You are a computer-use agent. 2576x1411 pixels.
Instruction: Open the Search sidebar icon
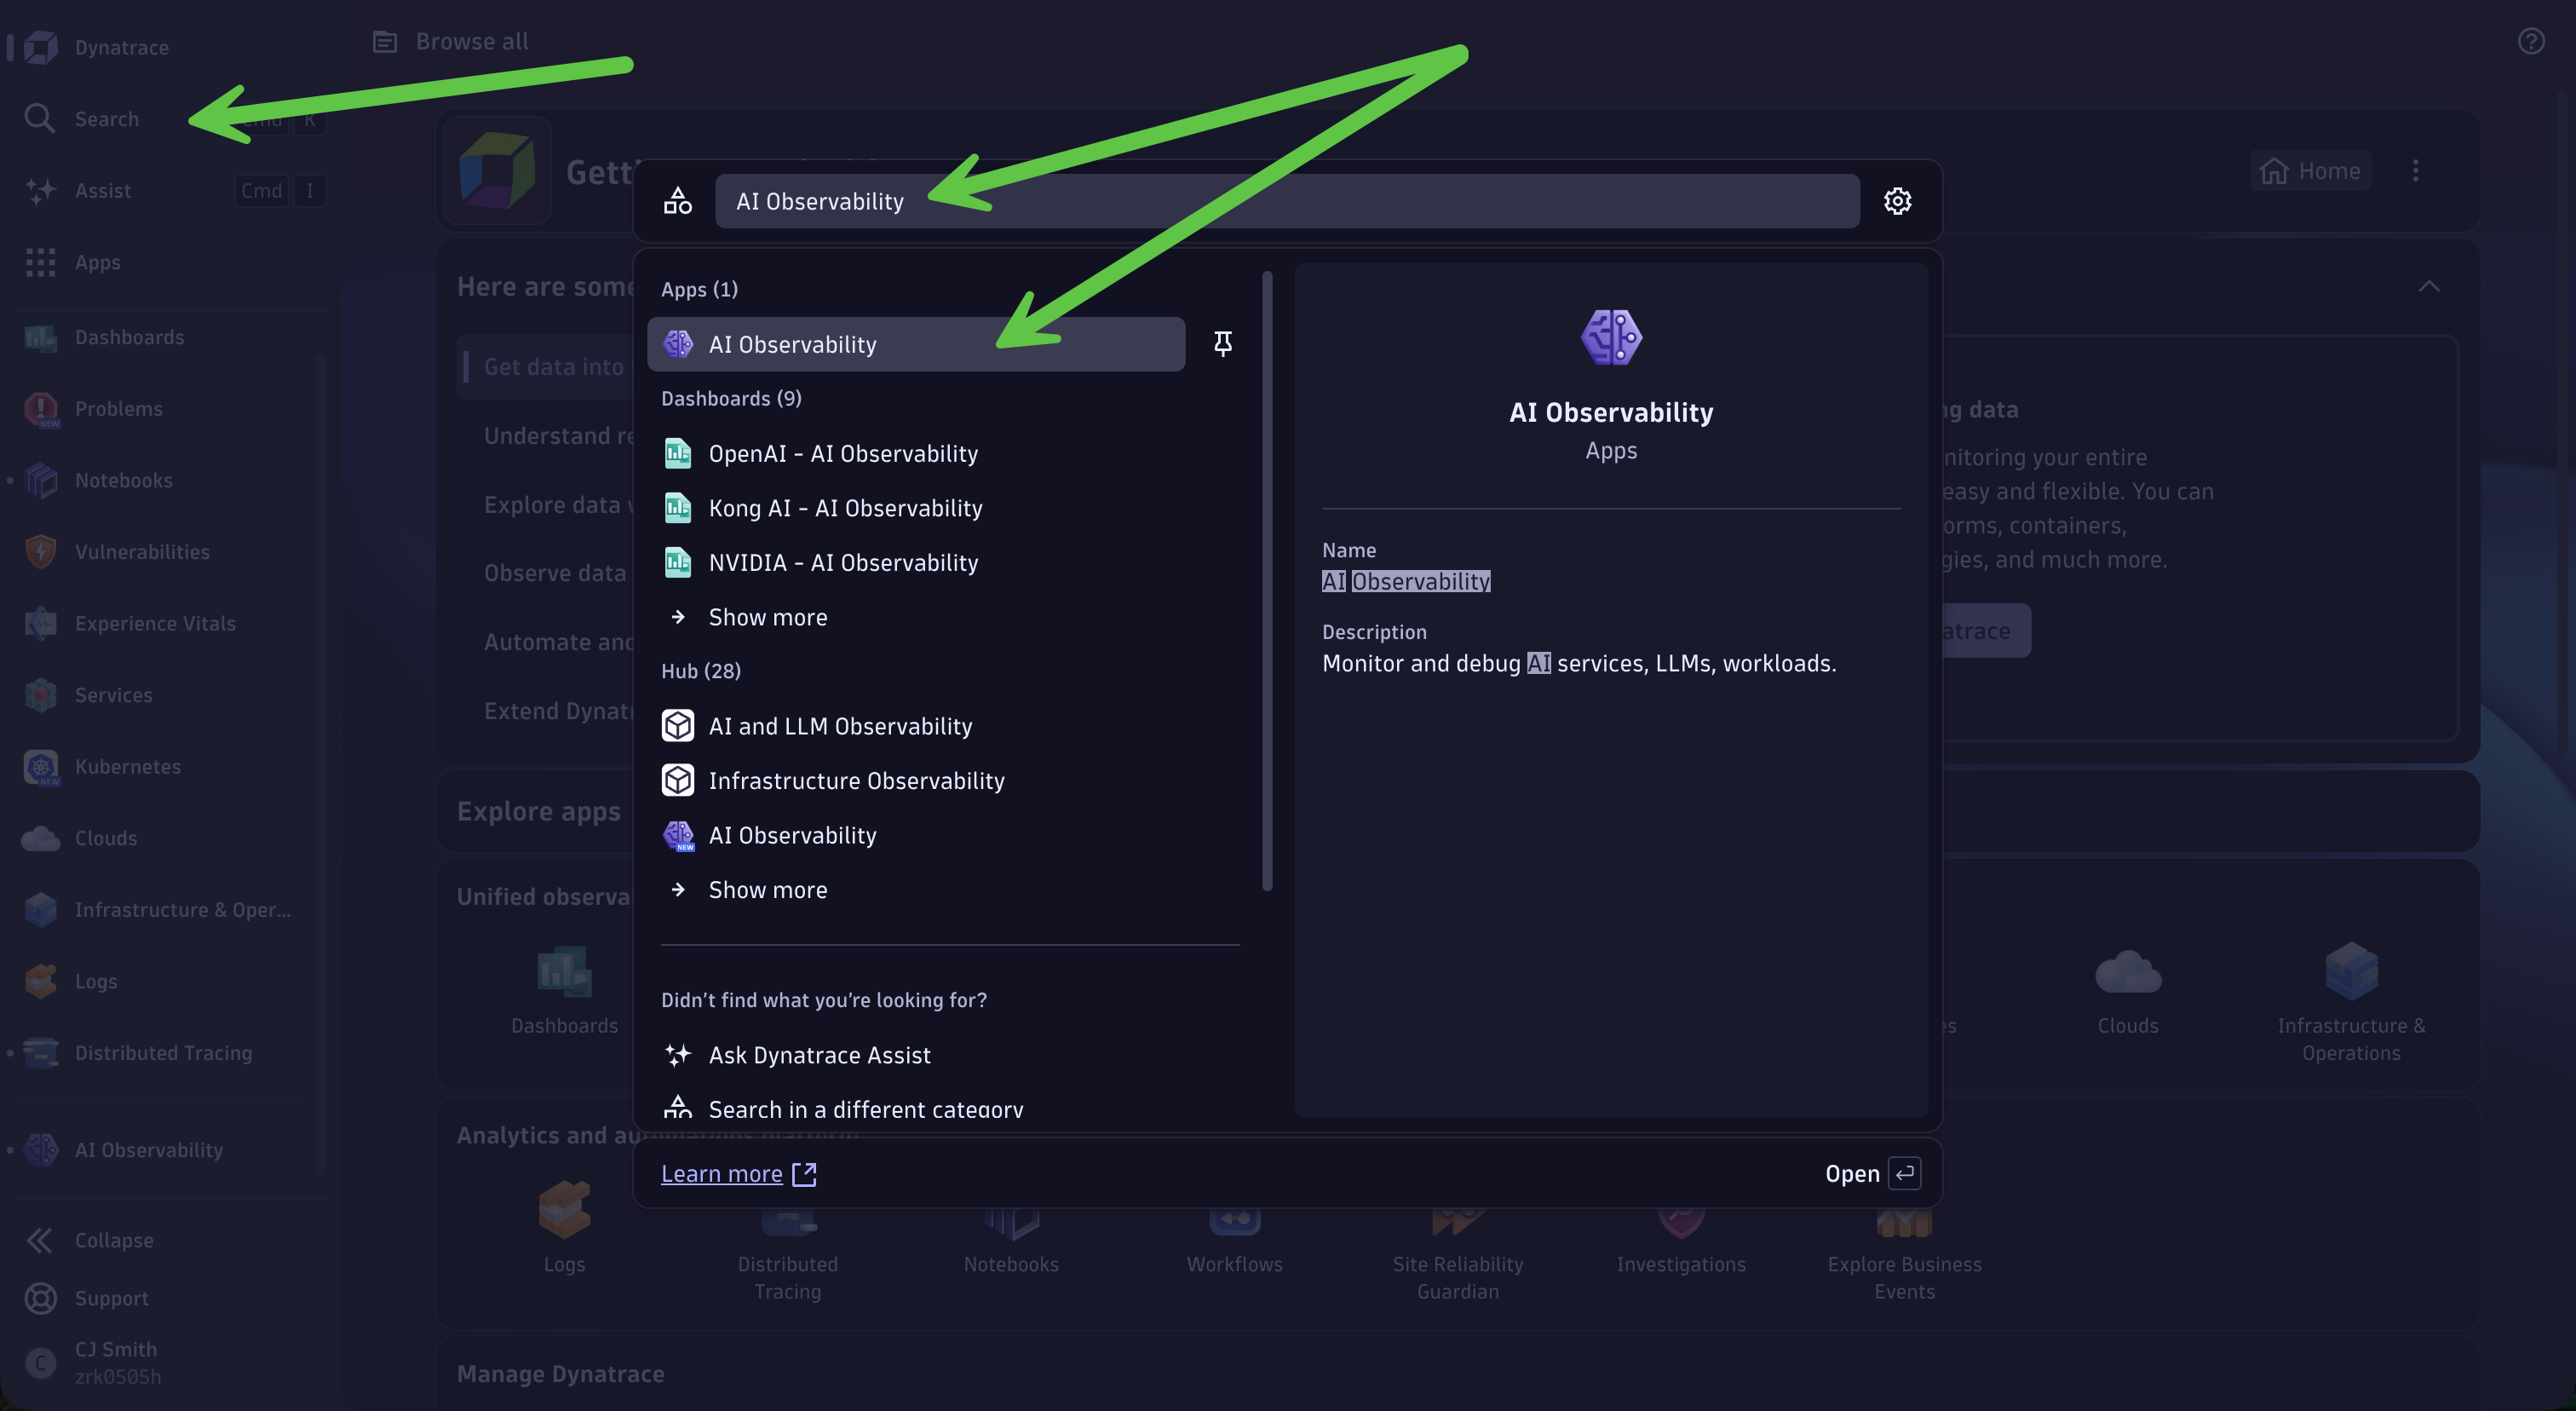pos(40,118)
